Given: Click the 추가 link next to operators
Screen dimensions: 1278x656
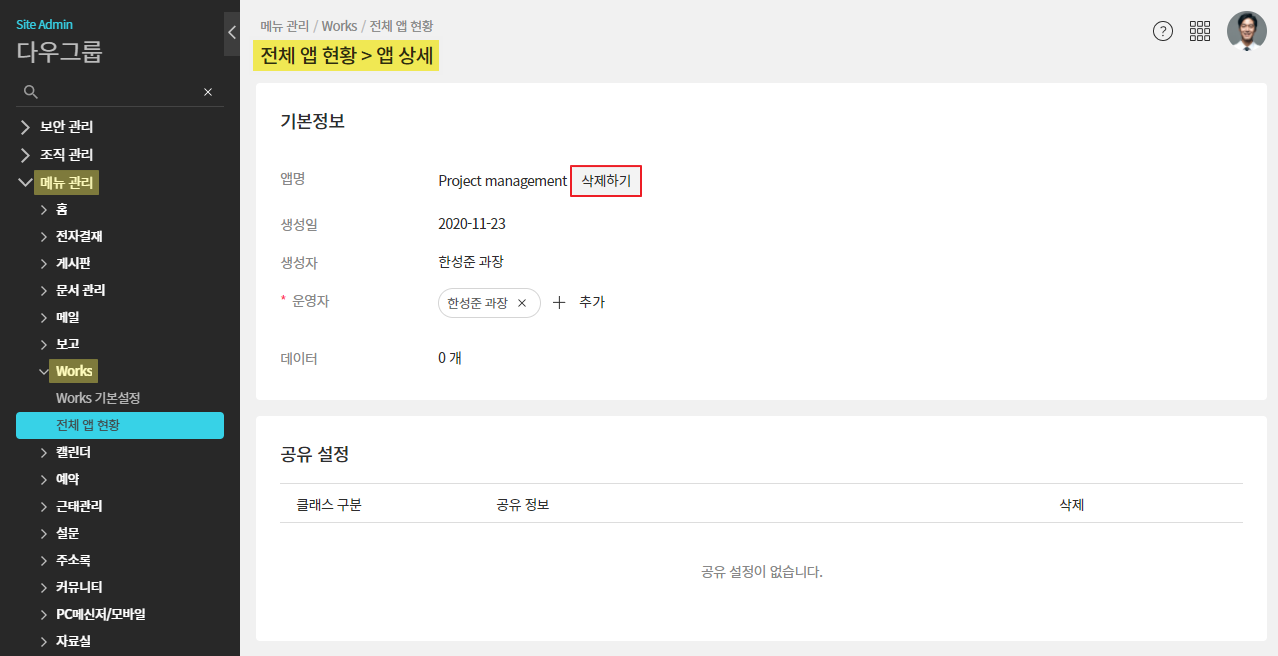Looking at the screenshot, I should click(x=592, y=302).
